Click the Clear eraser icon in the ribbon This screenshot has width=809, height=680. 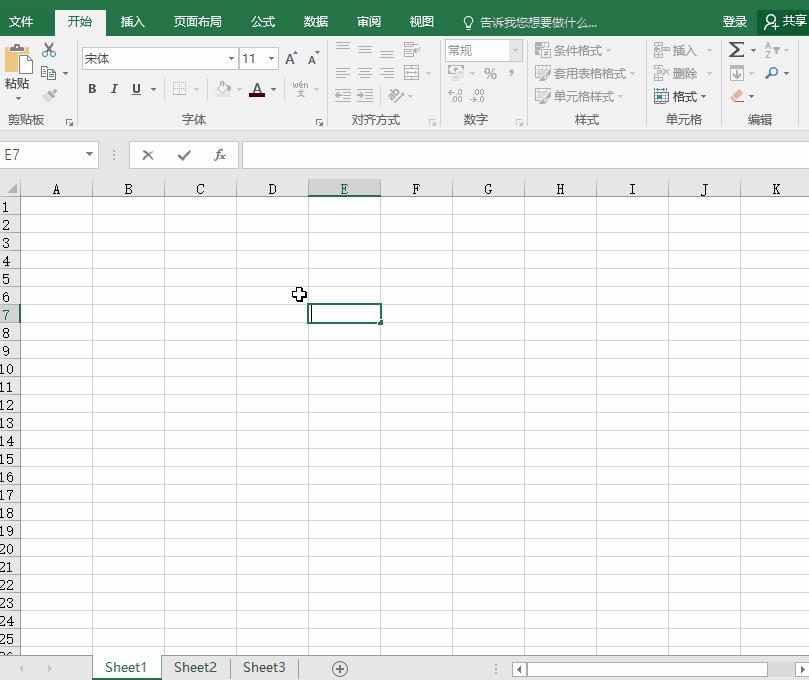tap(736, 96)
